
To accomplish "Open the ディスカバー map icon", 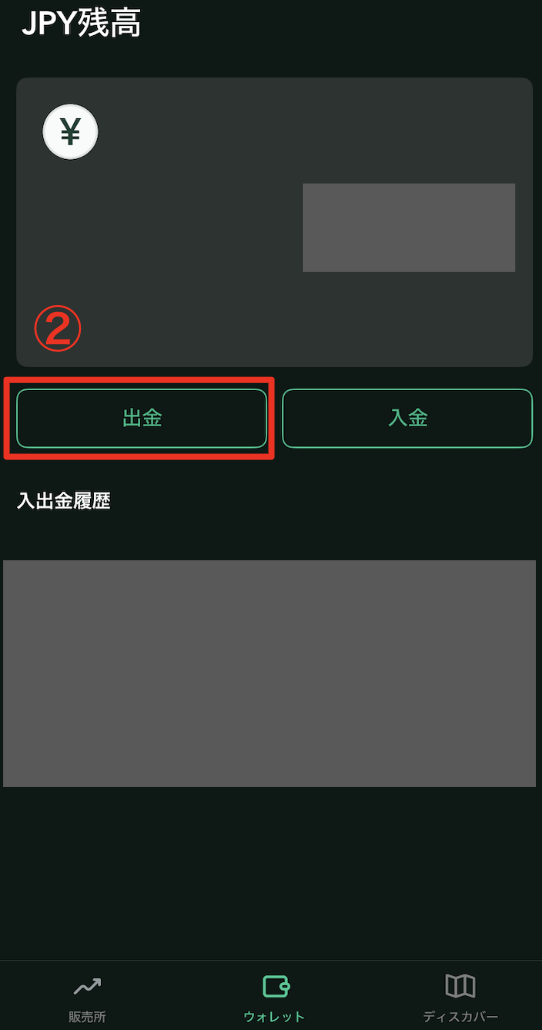I will (460, 985).
